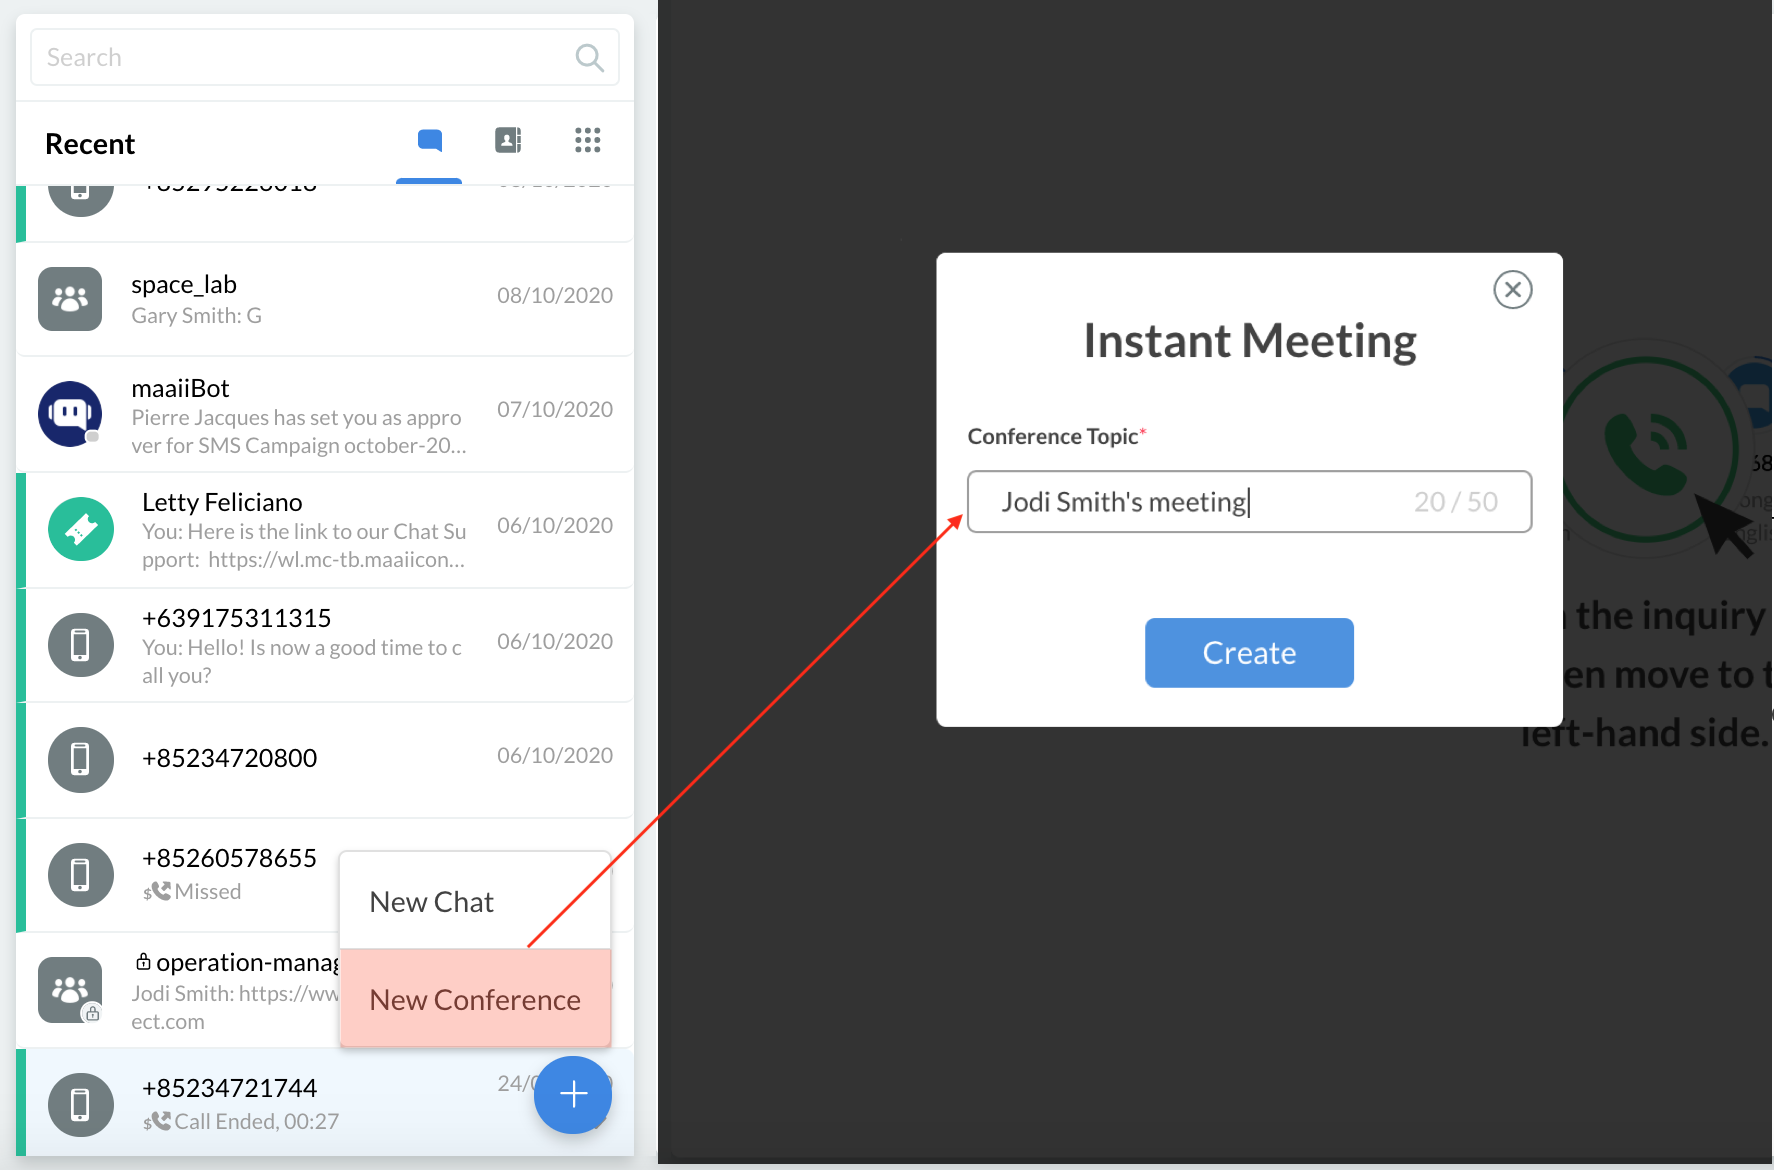Click the 'Gary Smith: G' message preview
The image size is (1774, 1170).
[x=196, y=315]
